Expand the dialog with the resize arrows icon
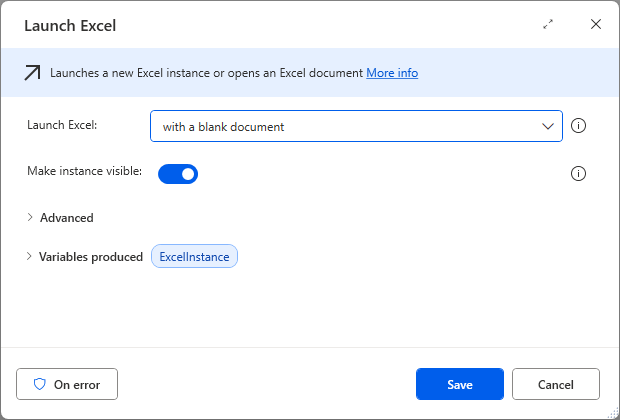620x420 pixels. click(x=548, y=25)
